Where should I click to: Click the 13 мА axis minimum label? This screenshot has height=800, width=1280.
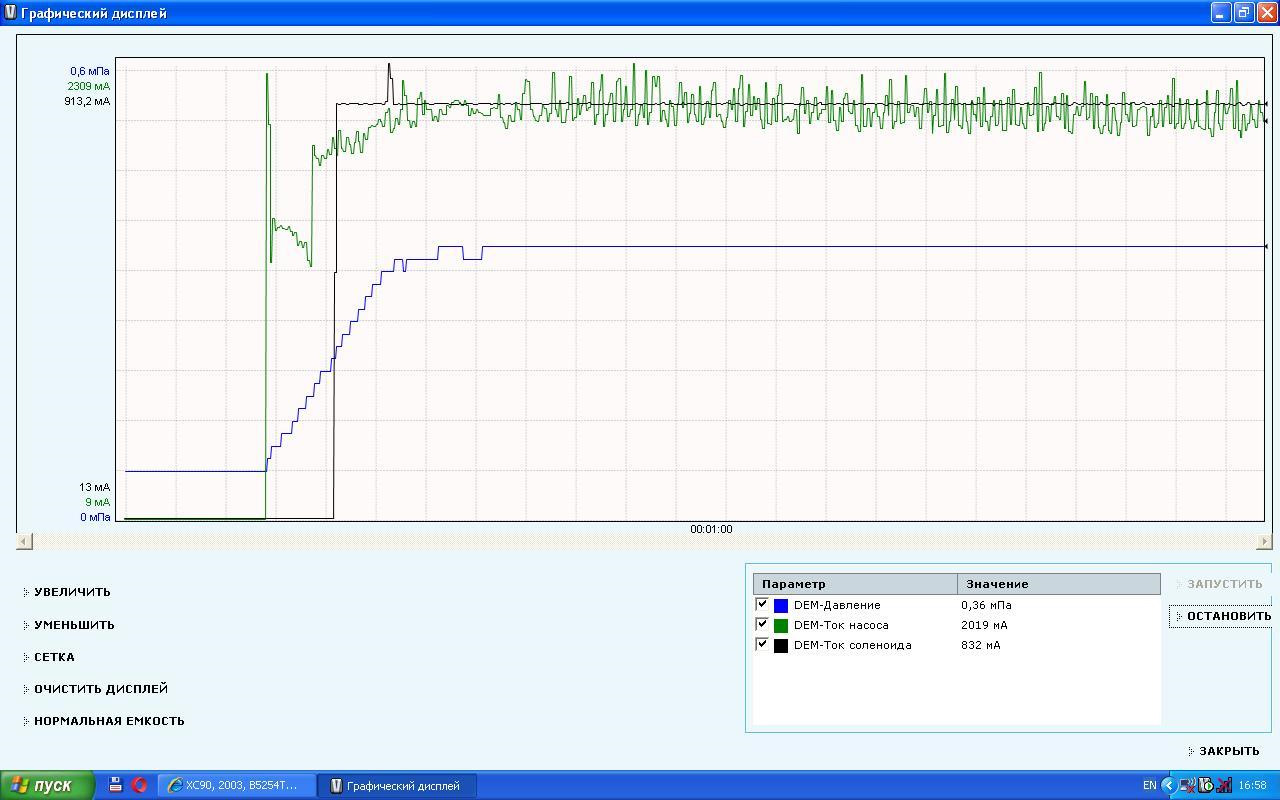coord(95,487)
